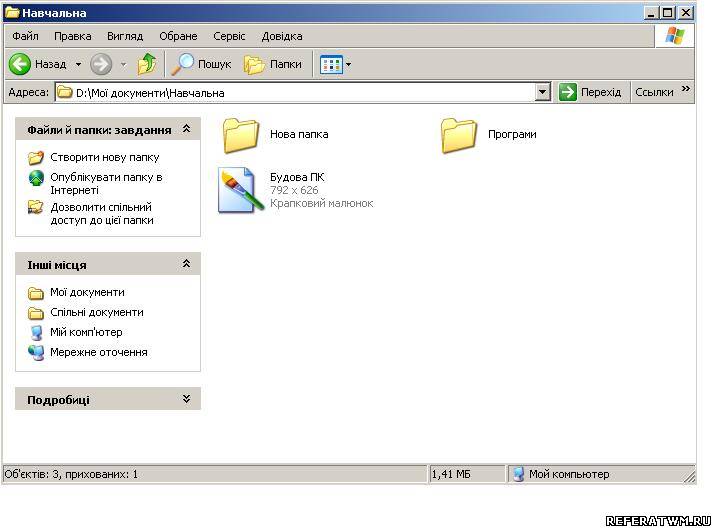Click the Програми name label

(512, 134)
